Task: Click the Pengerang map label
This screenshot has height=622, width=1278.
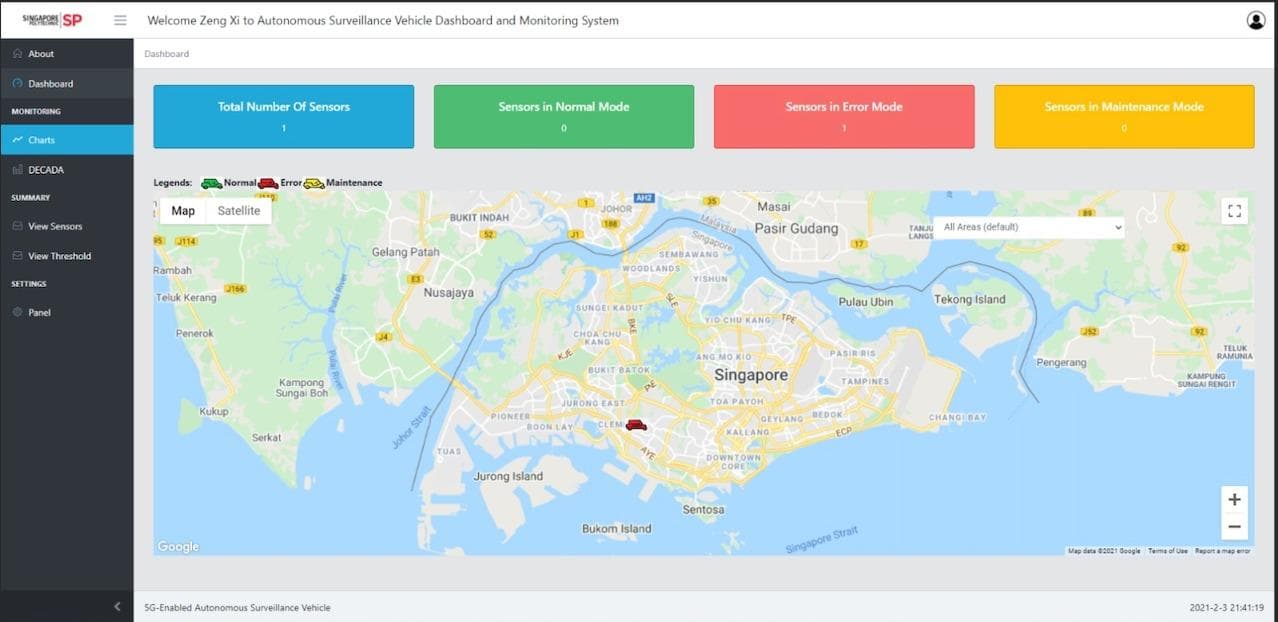Action: [1062, 362]
